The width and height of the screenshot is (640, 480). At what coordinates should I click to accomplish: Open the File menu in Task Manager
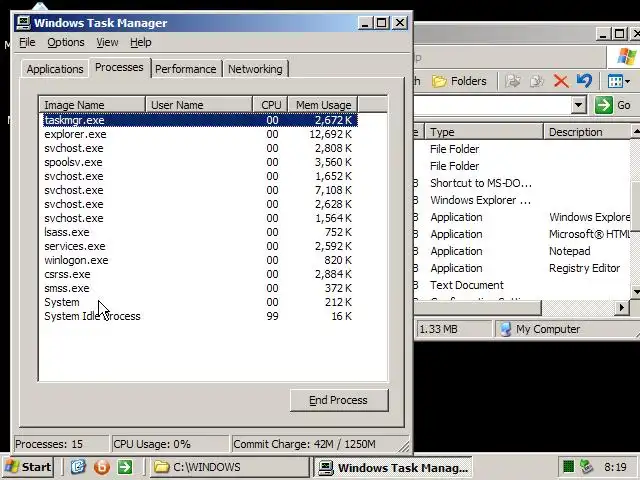27,42
